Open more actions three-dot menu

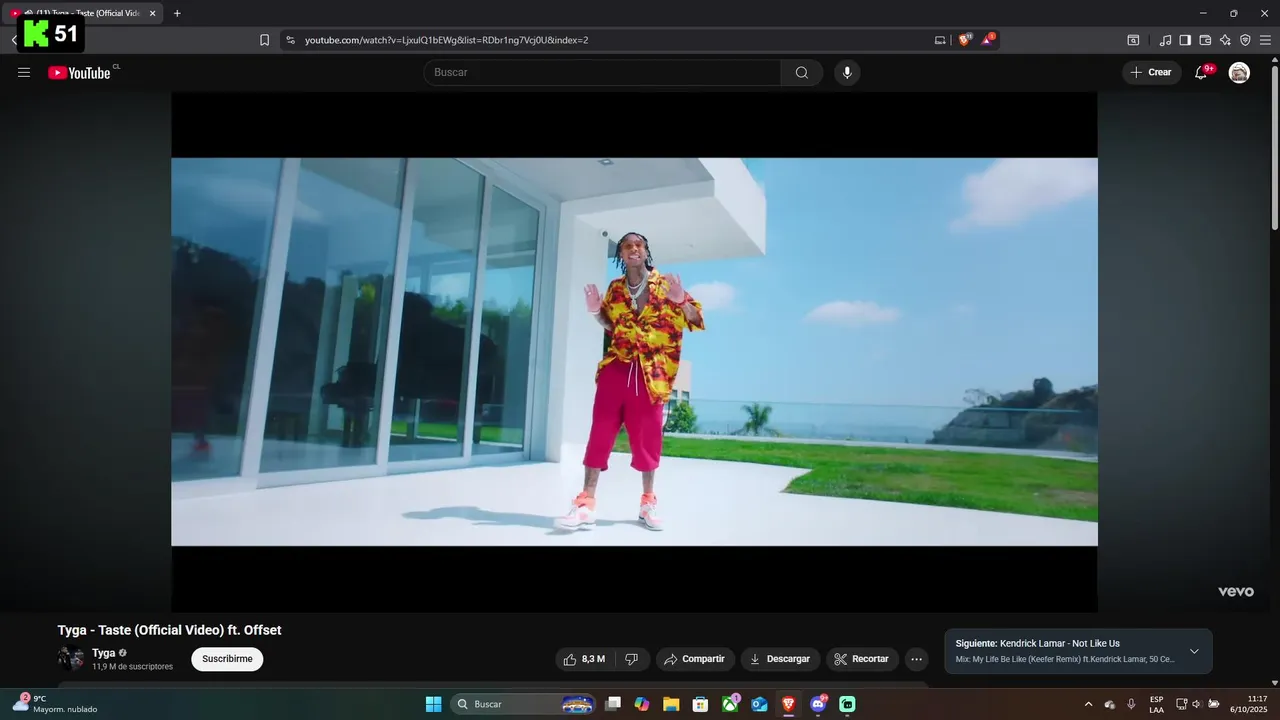click(916, 659)
